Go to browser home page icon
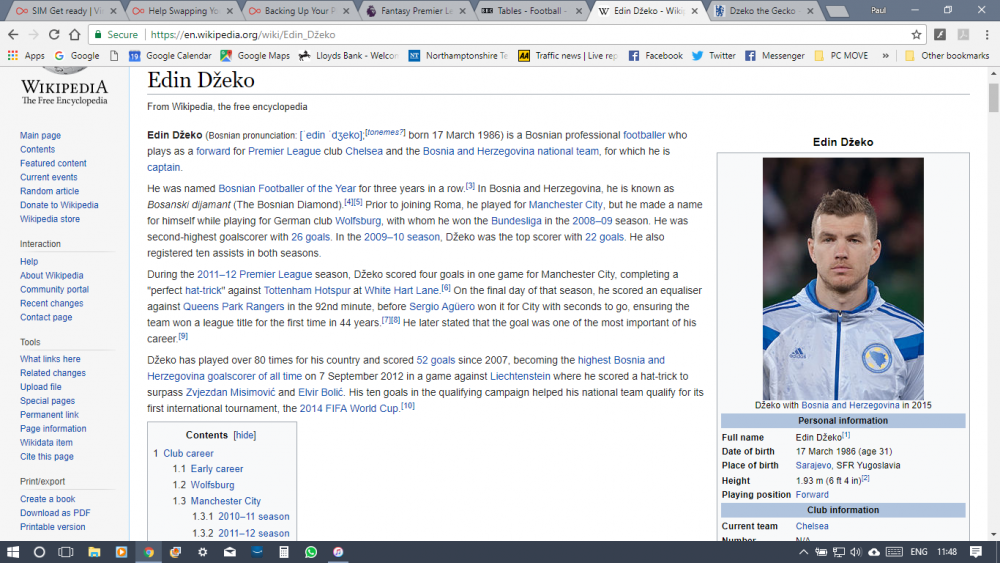Screen dimensions: 1000x563 pos(75,34)
